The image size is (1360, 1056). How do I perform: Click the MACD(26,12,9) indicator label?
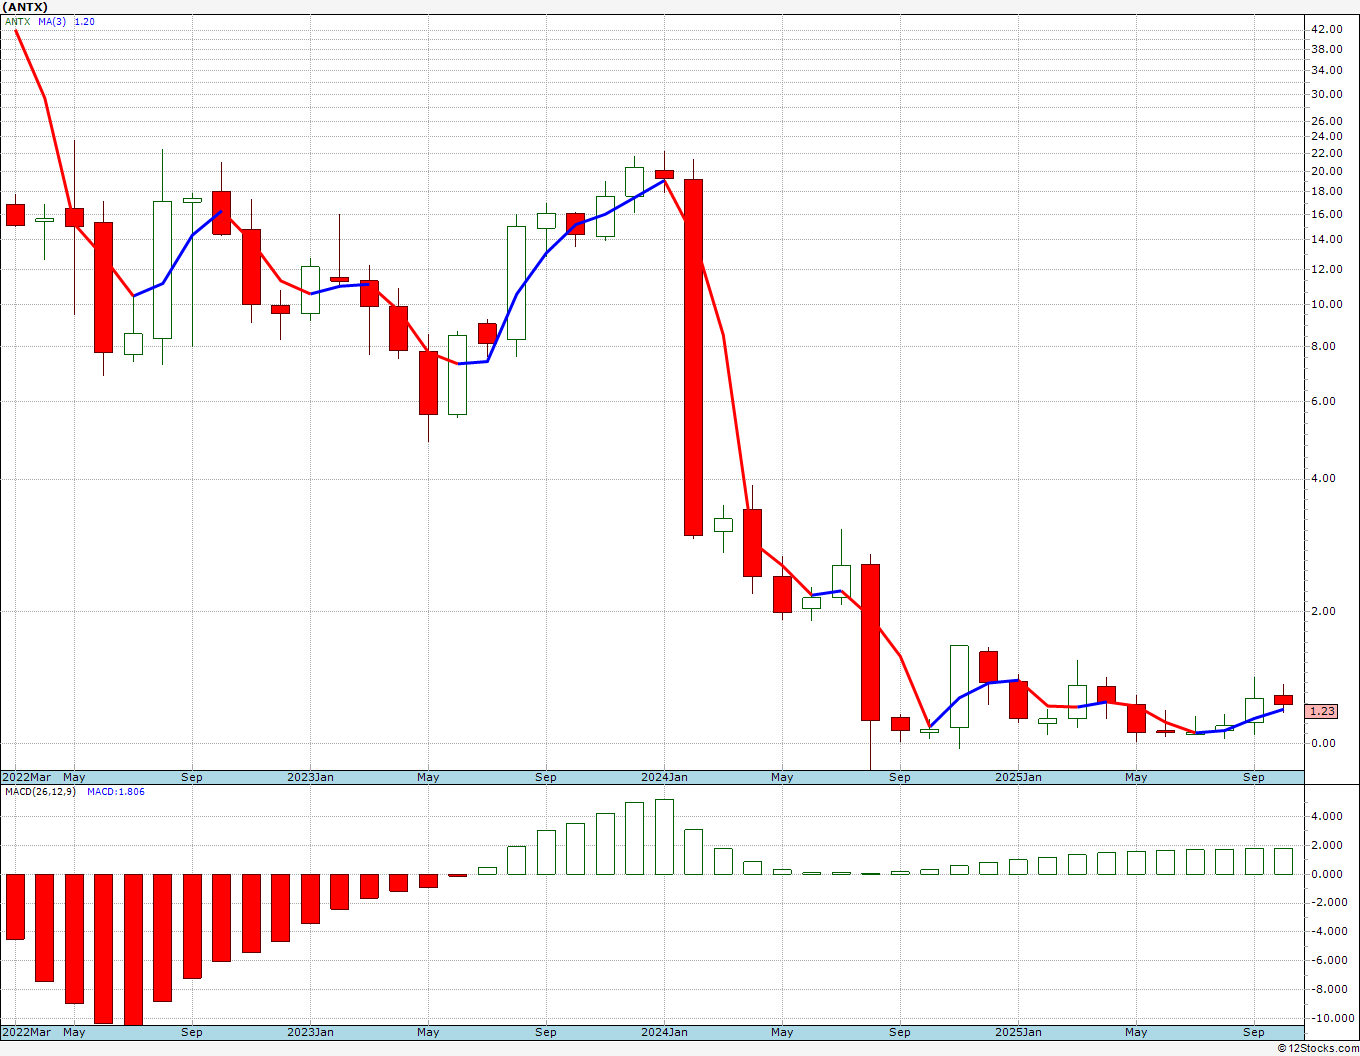pos(38,792)
